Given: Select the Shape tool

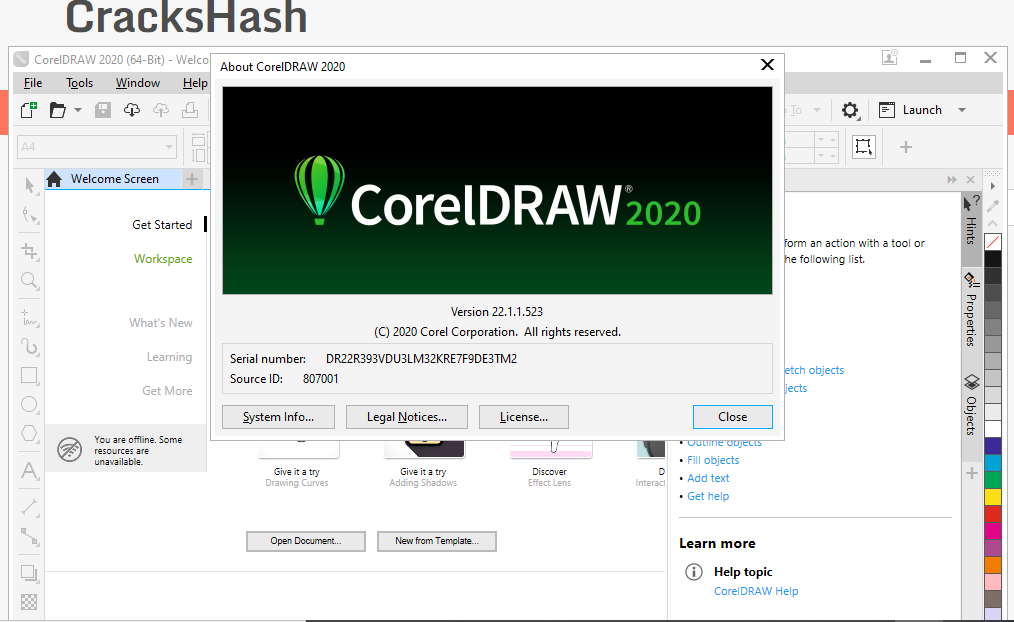Looking at the screenshot, I should tap(29, 216).
